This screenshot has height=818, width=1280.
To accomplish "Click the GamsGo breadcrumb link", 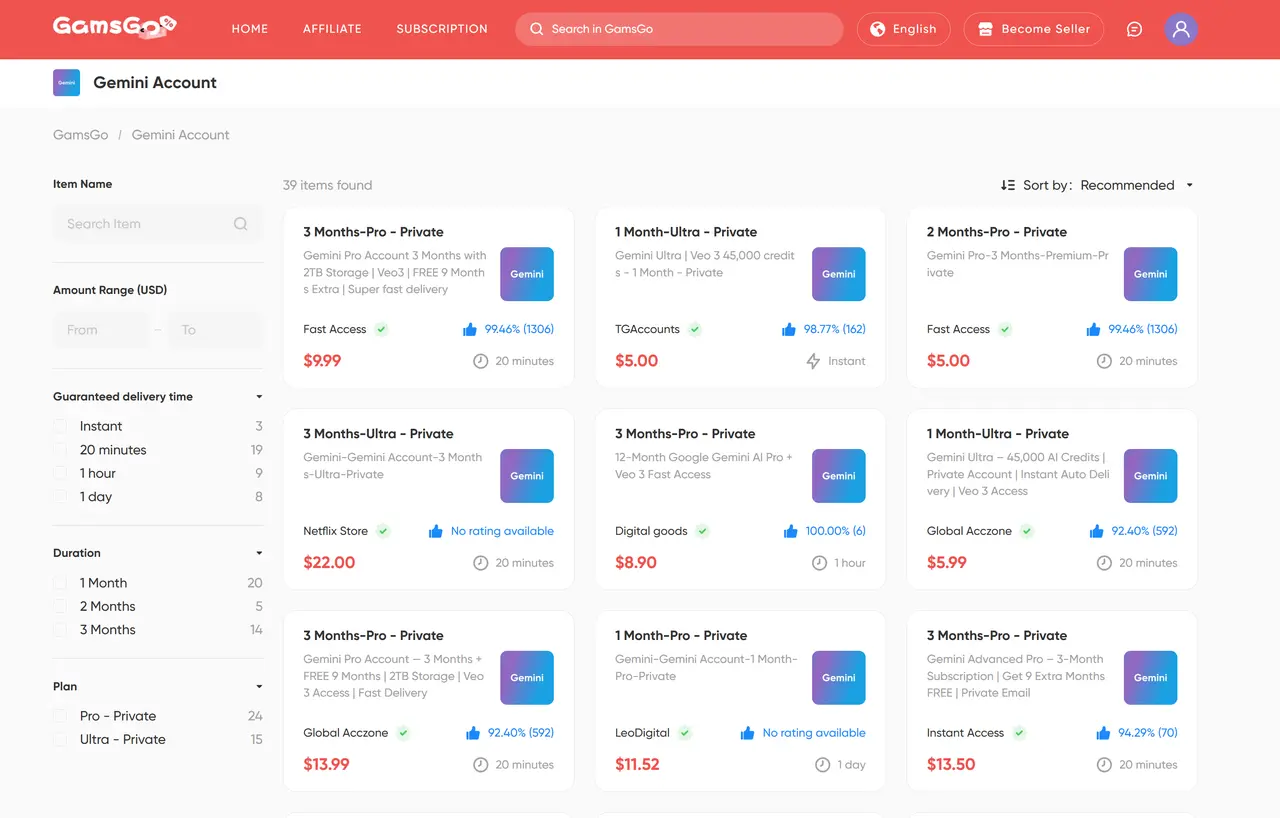I will point(80,135).
